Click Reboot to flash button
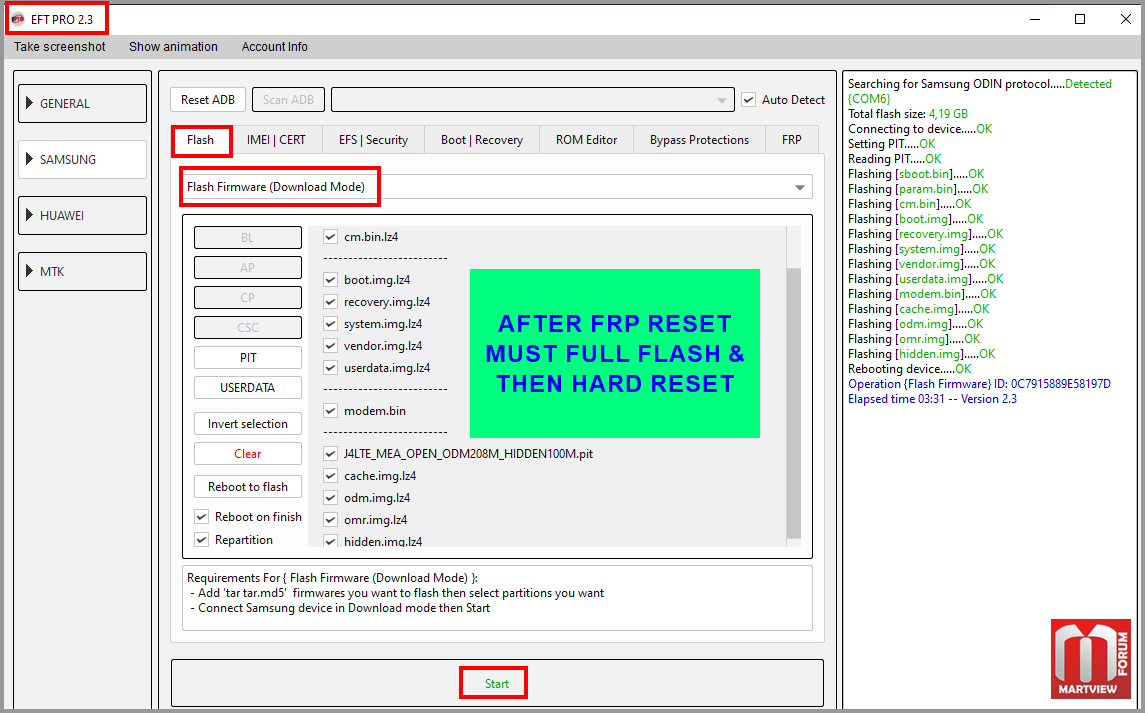1145x713 pixels. (x=248, y=487)
